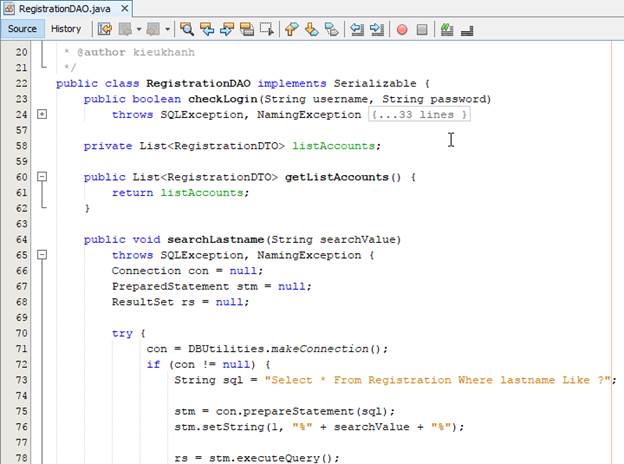Toggle Rectangular Selection mode icon
This screenshot has height=464, width=624.
(267, 29)
